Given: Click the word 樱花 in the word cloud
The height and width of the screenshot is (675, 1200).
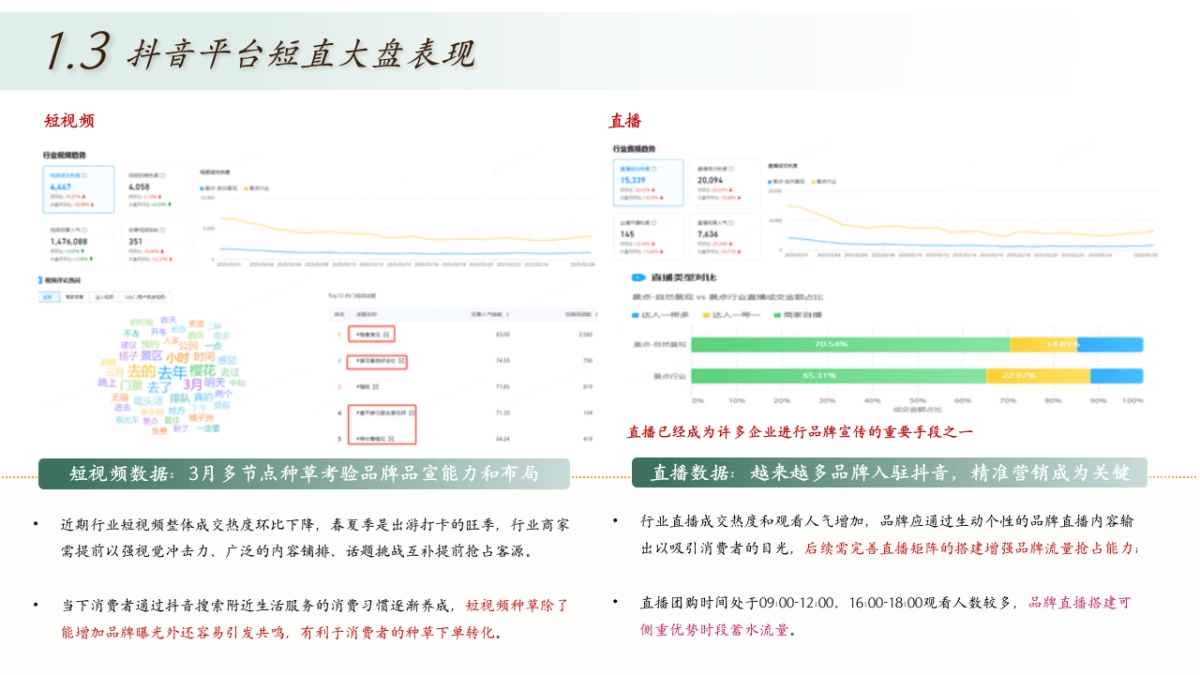Looking at the screenshot, I should [x=202, y=370].
